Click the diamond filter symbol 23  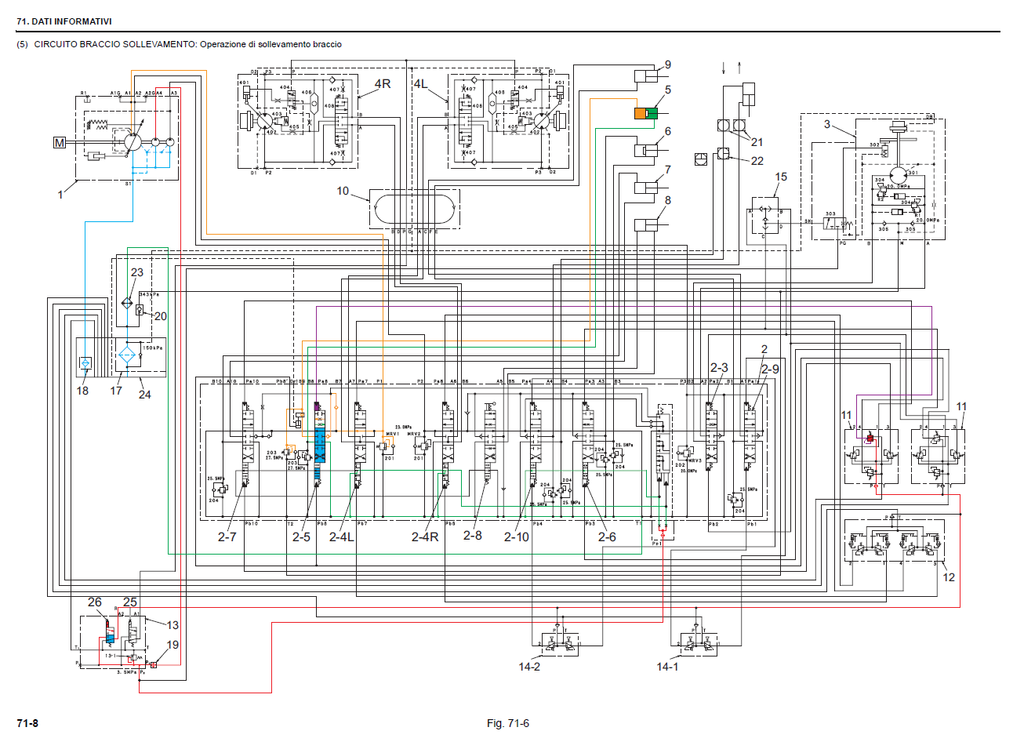[127, 304]
